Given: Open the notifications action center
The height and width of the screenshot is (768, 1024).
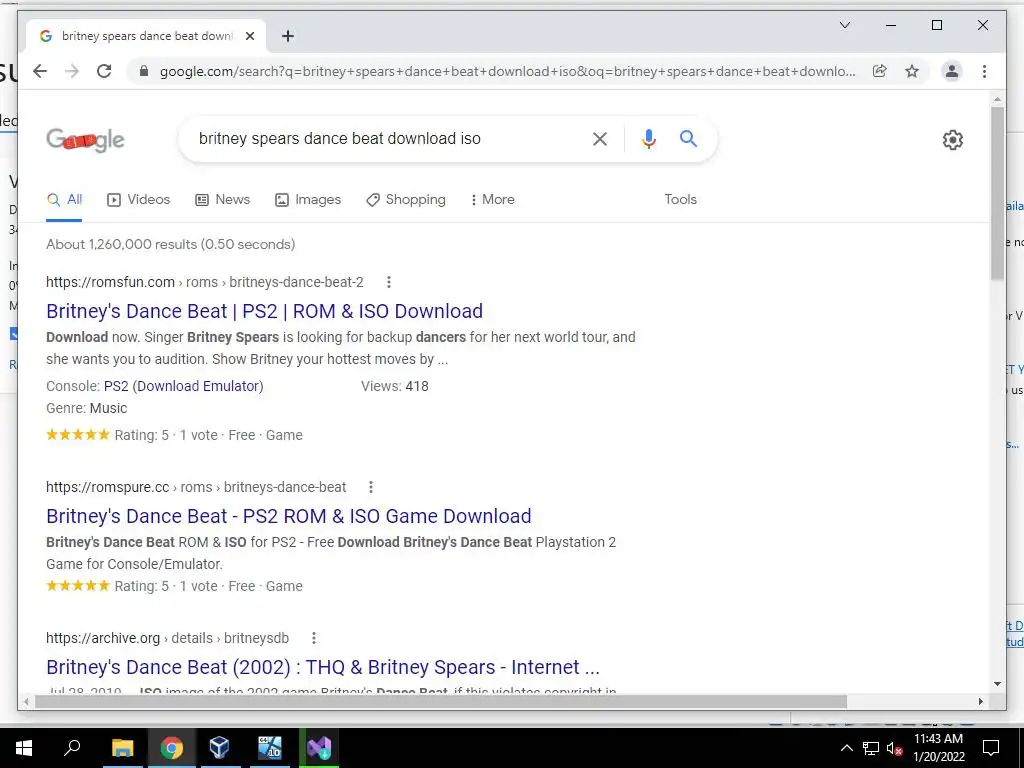Looking at the screenshot, I should click(x=991, y=748).
